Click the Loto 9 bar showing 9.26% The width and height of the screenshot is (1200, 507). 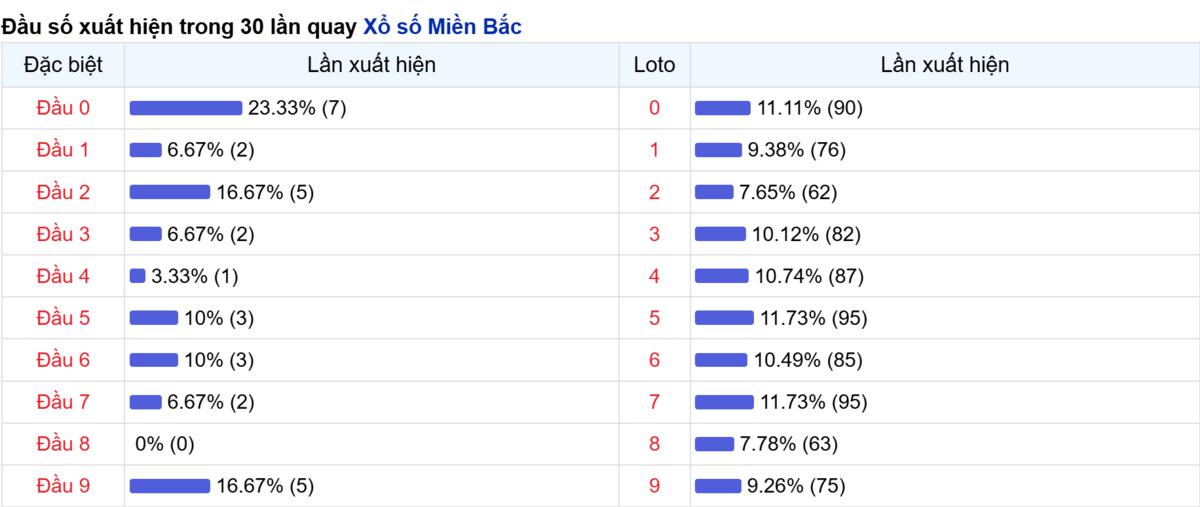click(x=718, y=486)
